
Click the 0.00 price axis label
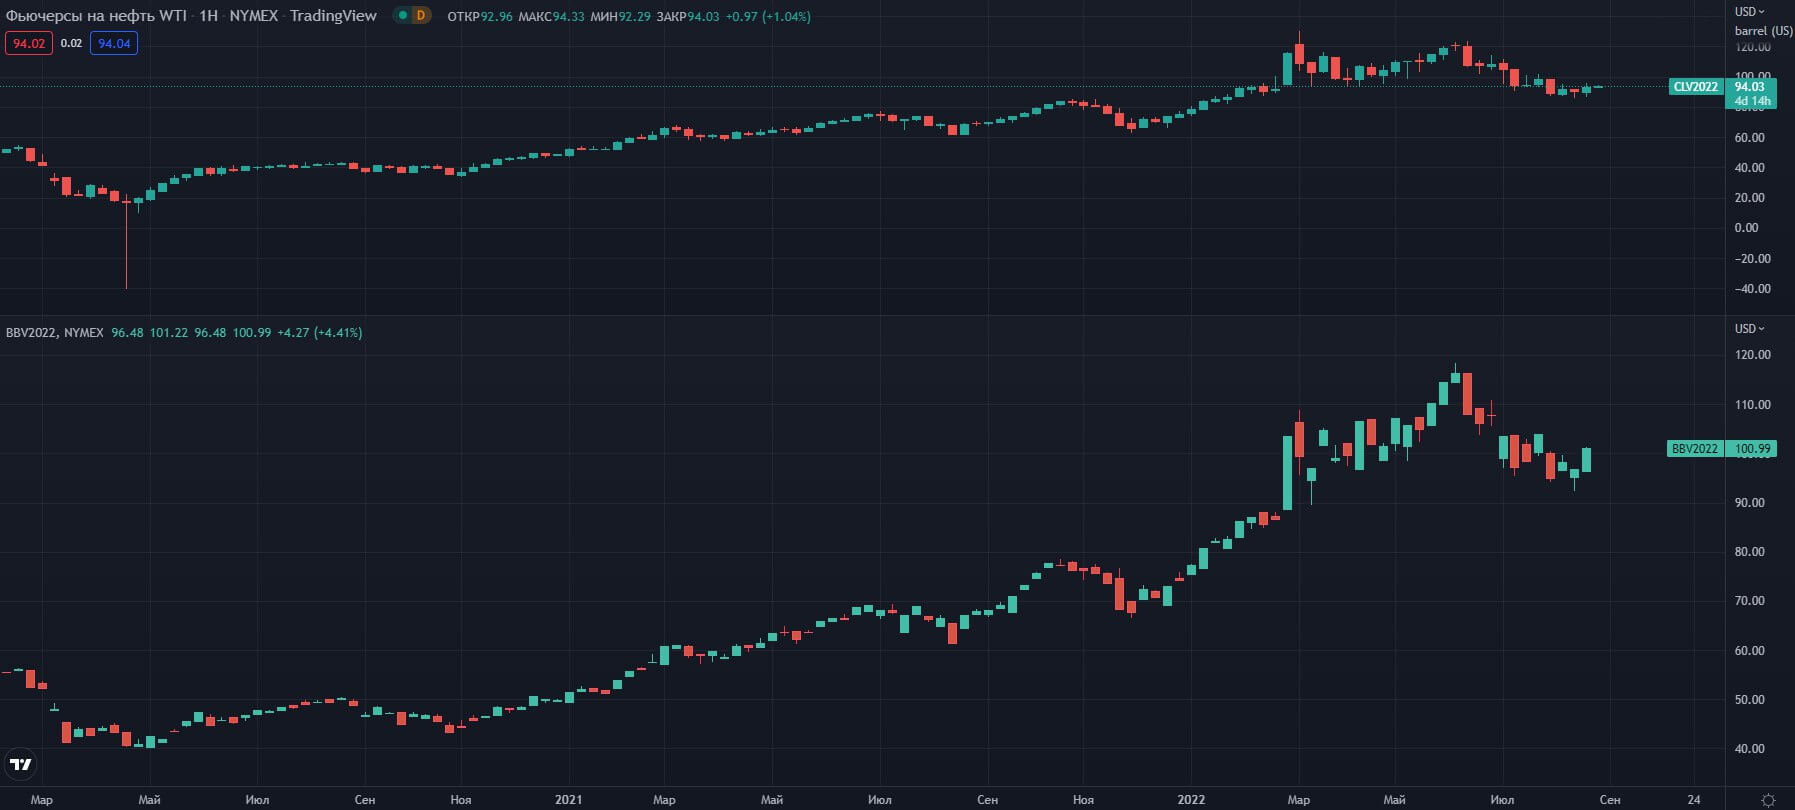pyautogui.click(x=1746, y=227)
